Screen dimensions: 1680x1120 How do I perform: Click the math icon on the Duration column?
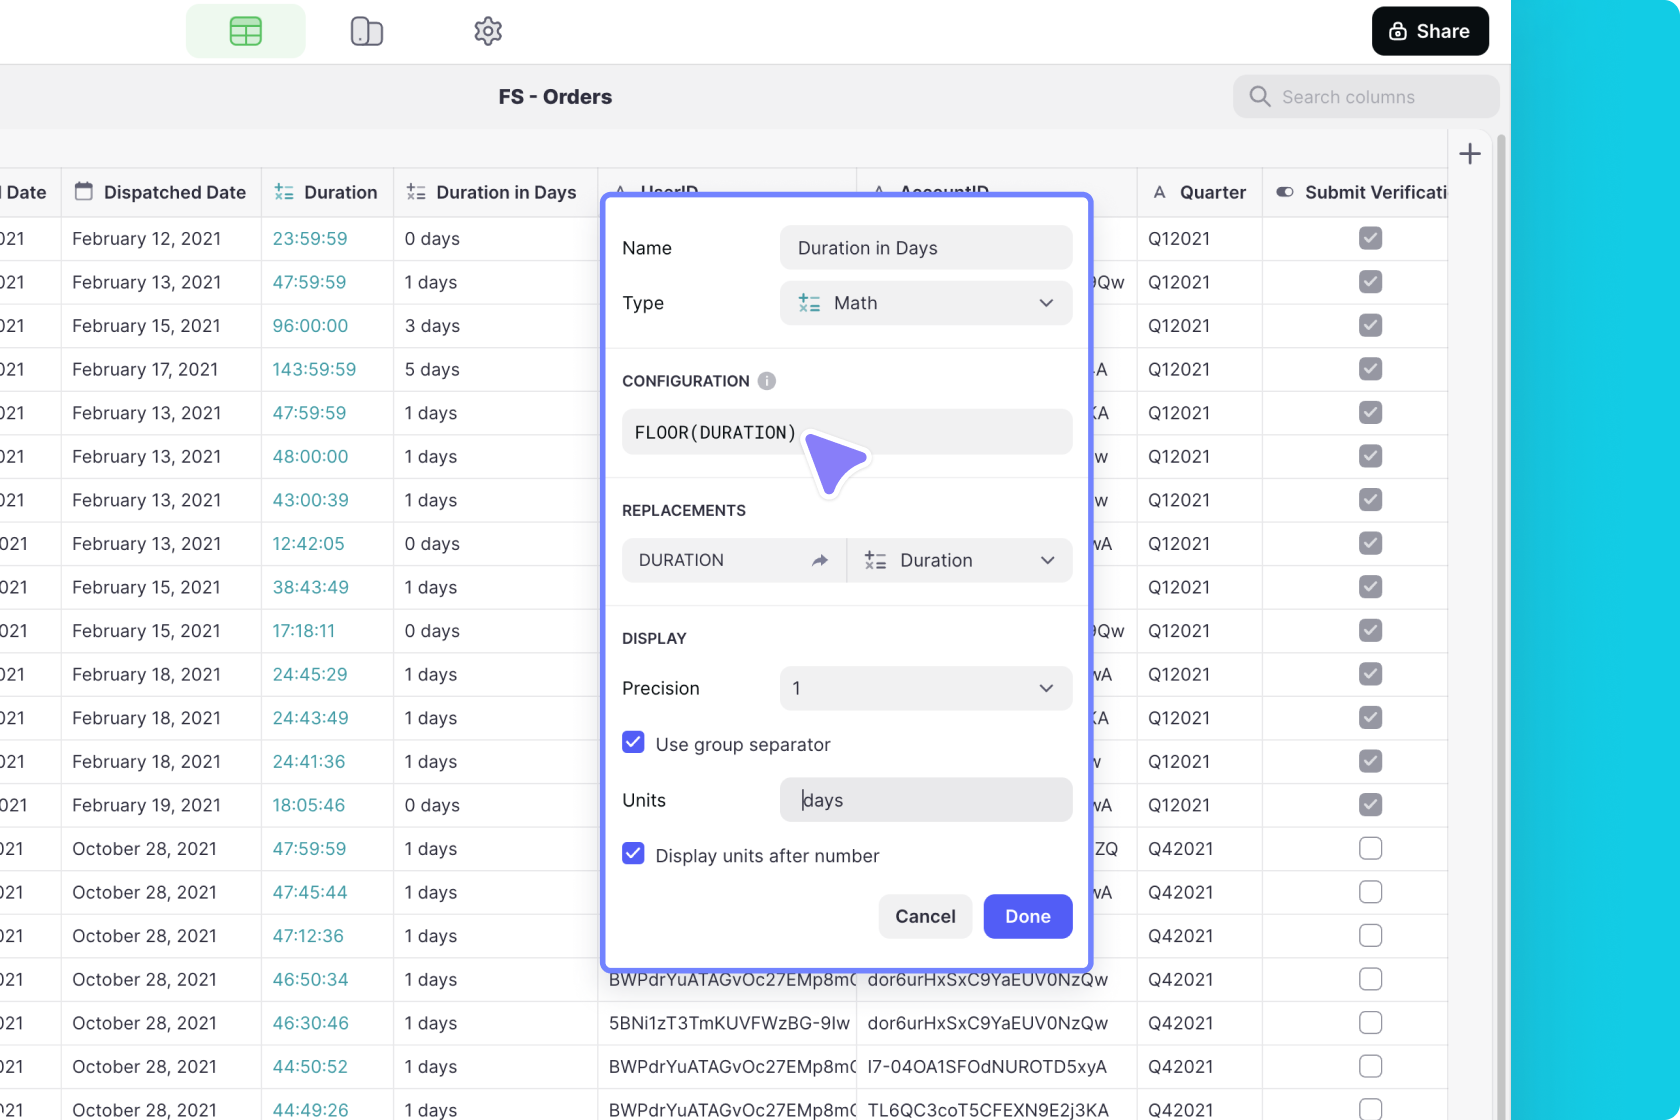coord(283,191)
